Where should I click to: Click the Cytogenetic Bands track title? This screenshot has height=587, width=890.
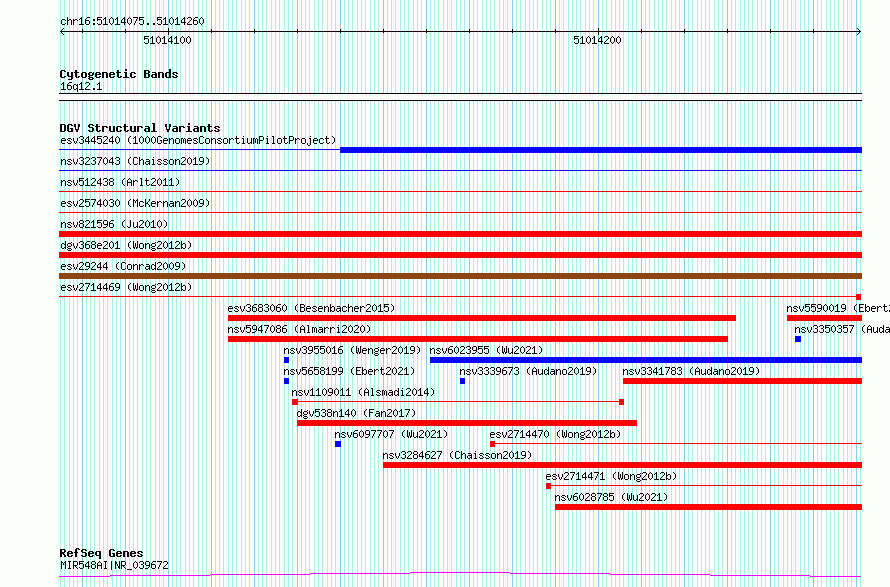(119, 74)
